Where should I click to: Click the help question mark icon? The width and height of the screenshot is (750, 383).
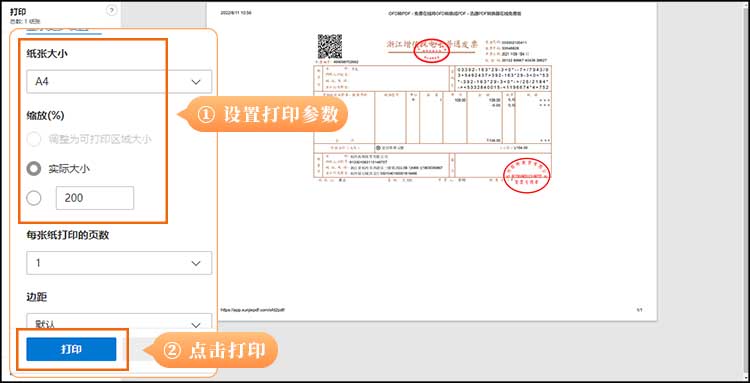pyautogui.click(x=111, y=11)
